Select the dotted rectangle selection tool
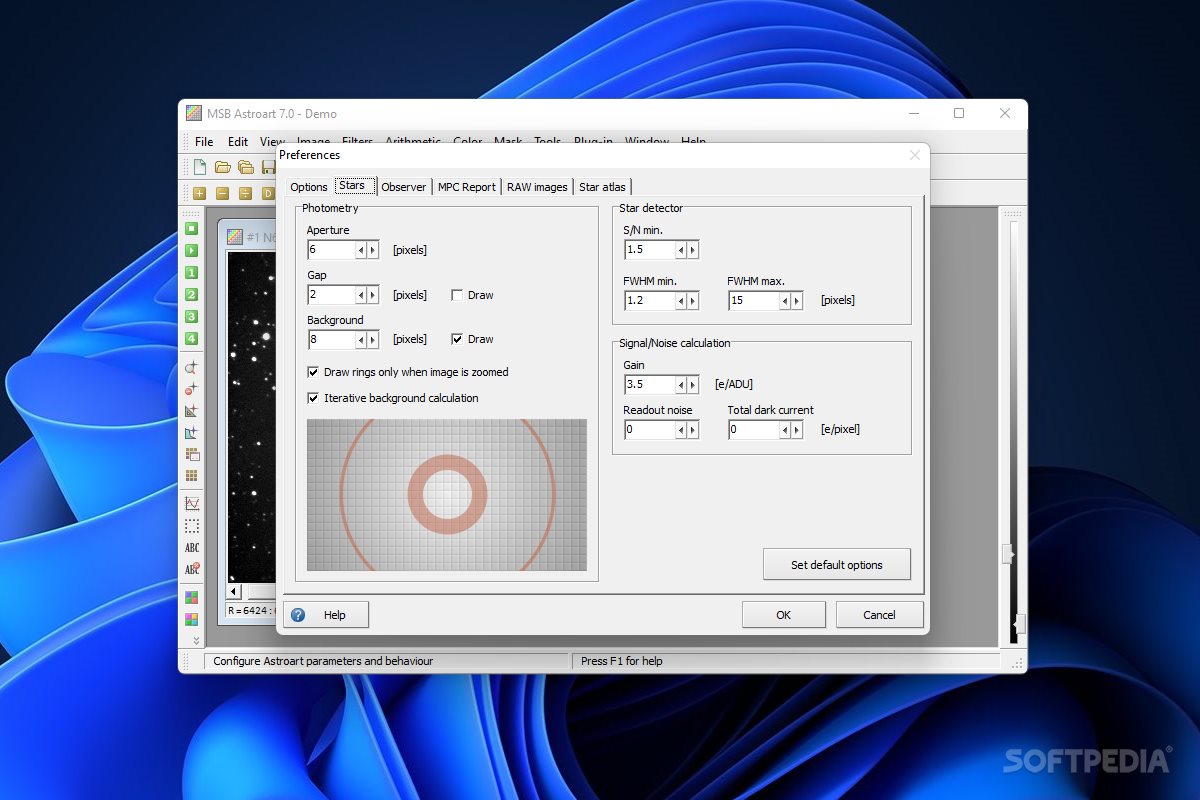The image size is (1200, 800). coord(191,526)
